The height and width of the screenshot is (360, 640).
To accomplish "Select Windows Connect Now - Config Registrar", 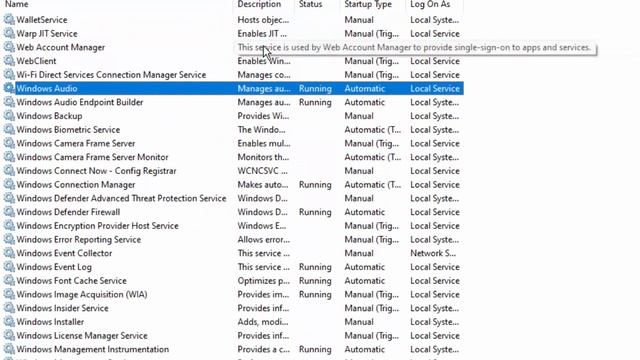I will tap(96, 171).
